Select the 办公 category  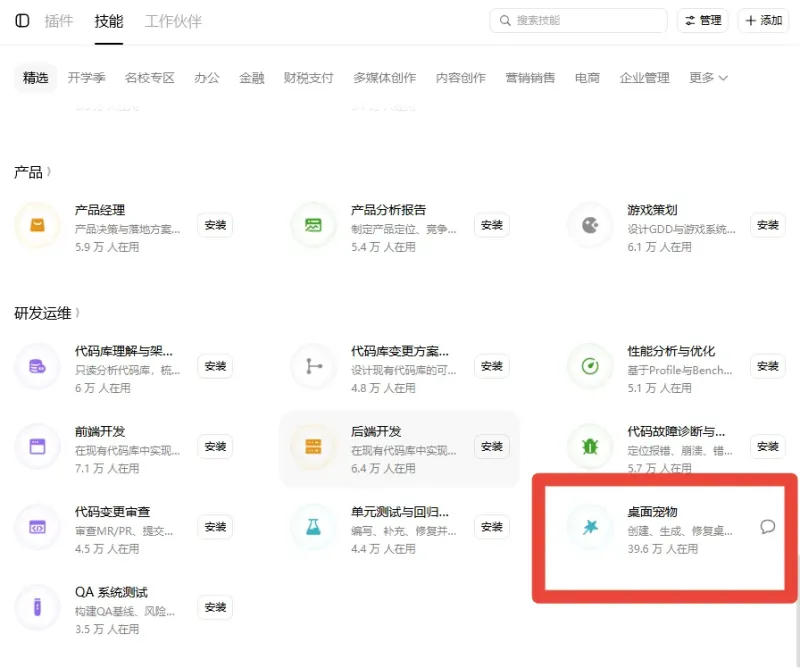click(x=207, y=78)
